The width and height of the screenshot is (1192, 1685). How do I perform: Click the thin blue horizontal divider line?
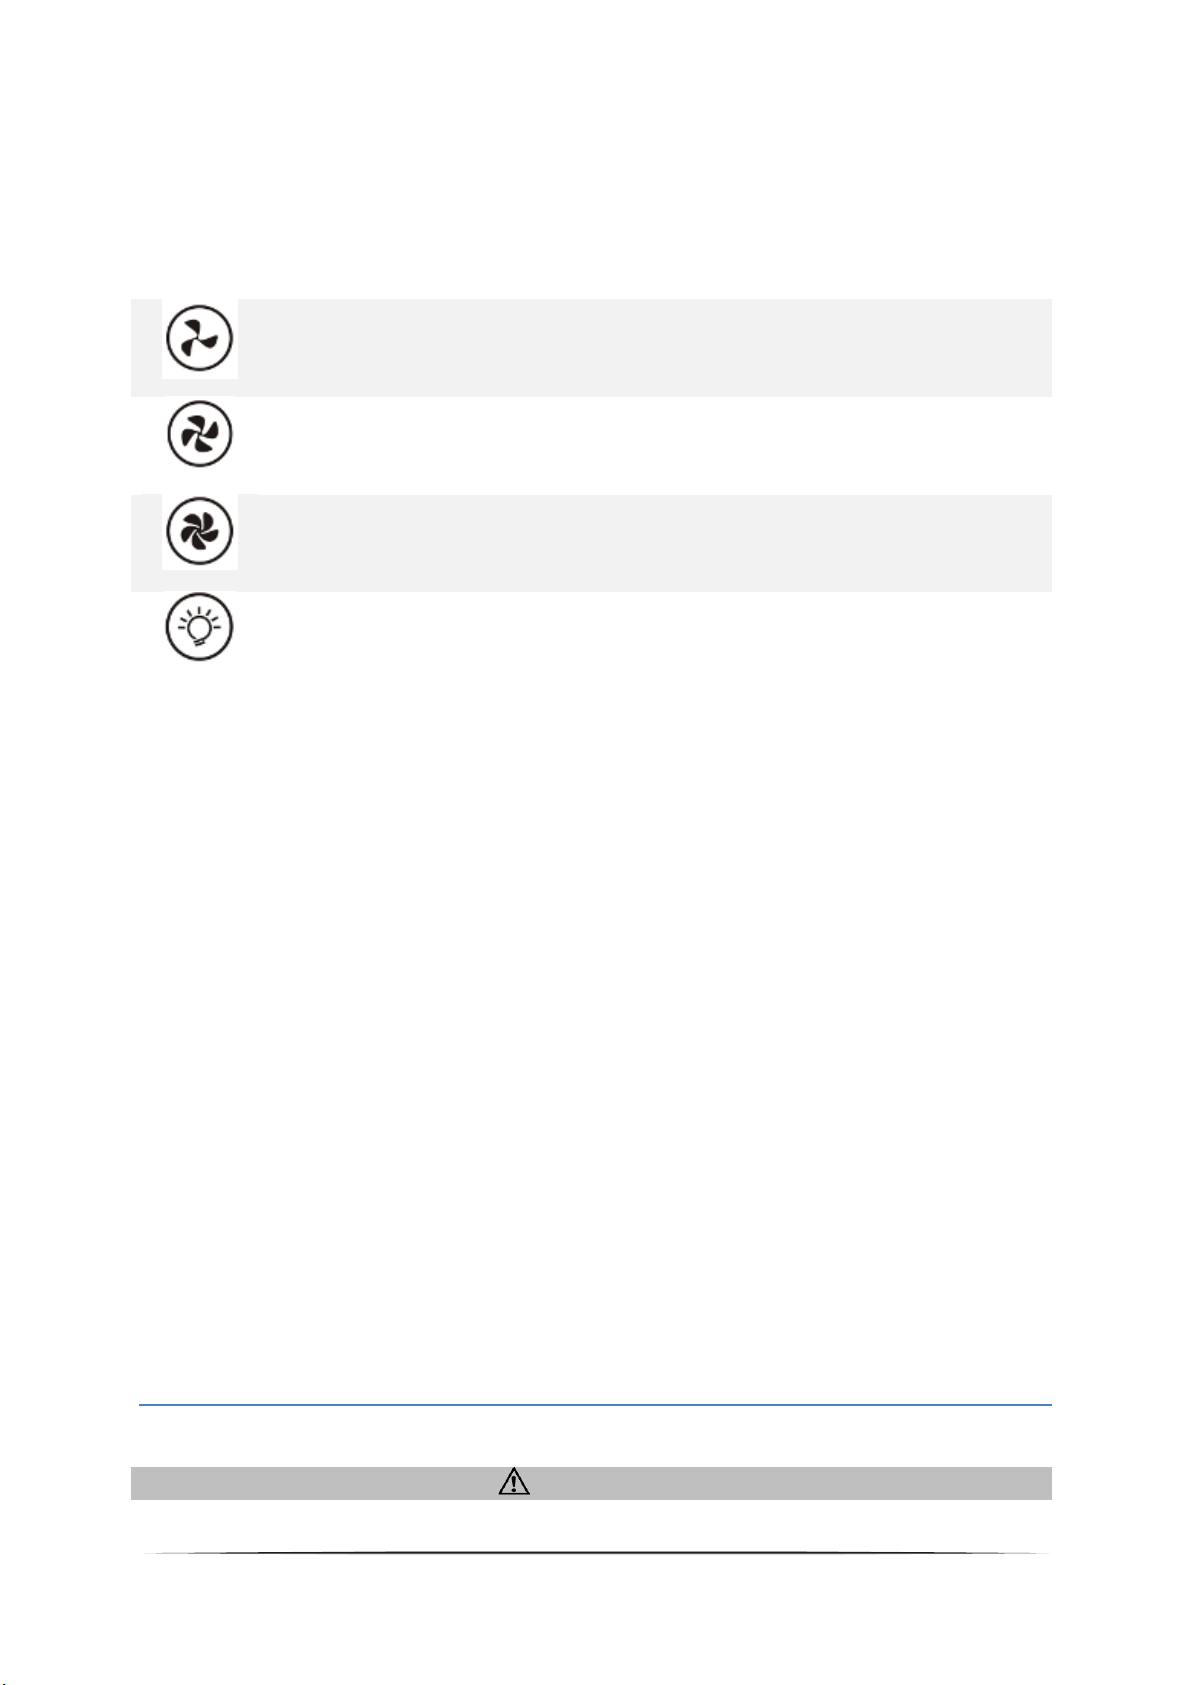pyautogui.click(x=595, y=1405)
